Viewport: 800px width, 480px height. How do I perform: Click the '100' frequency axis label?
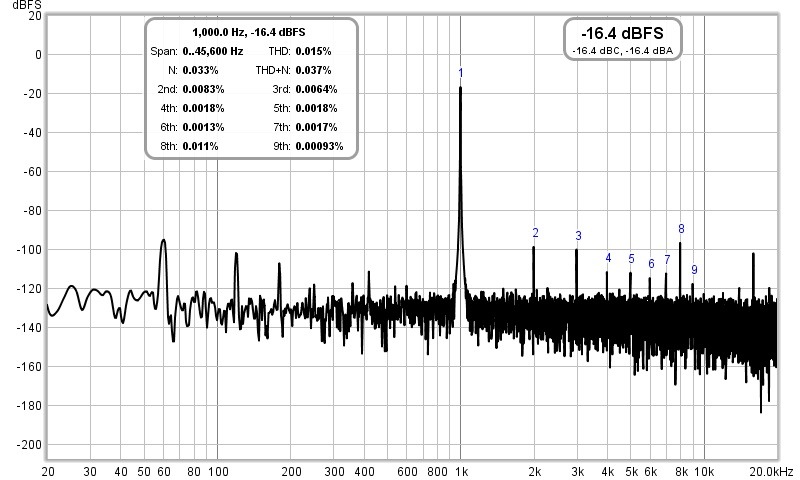218,472
